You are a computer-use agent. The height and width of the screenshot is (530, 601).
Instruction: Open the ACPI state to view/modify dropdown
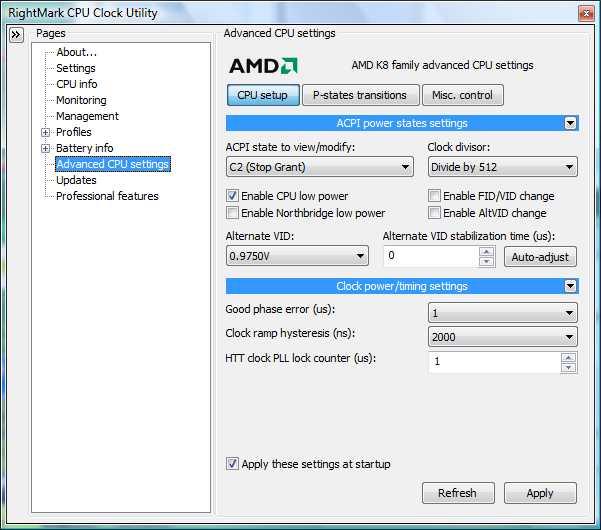320,167
